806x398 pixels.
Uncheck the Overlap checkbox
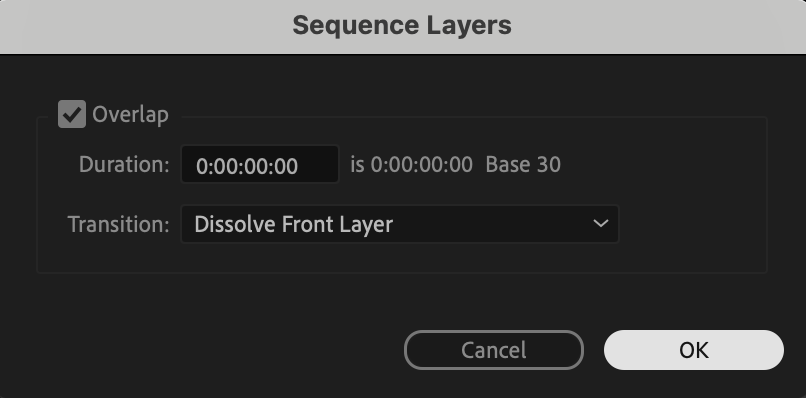pyautogui.click(x=71, y=114)
